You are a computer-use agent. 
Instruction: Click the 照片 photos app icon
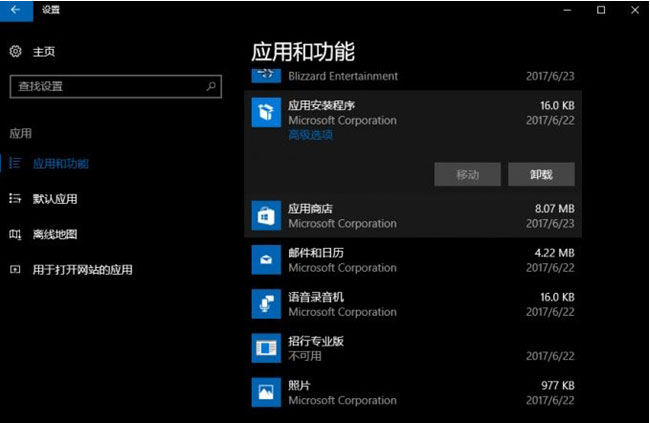point(266,392)
